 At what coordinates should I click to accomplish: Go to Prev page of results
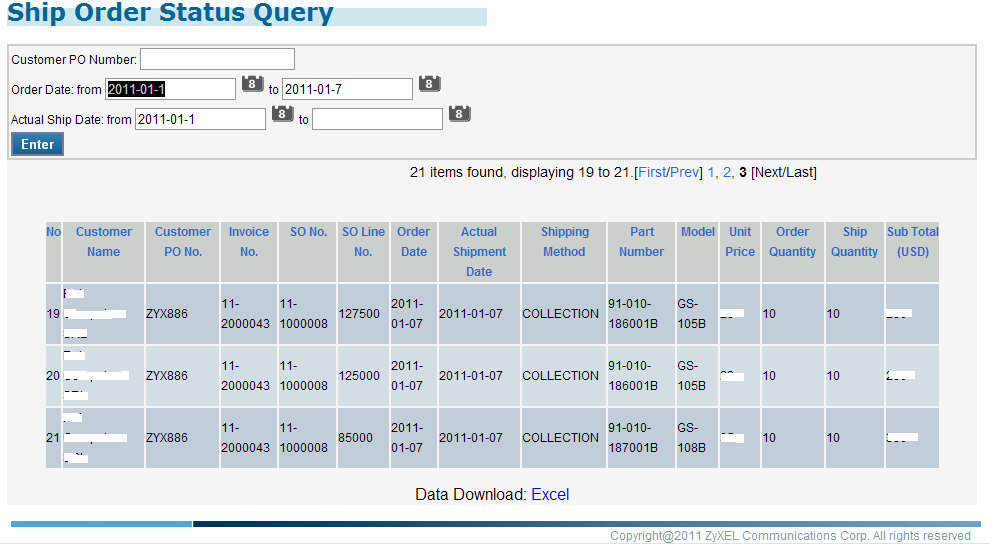[685, 172]
